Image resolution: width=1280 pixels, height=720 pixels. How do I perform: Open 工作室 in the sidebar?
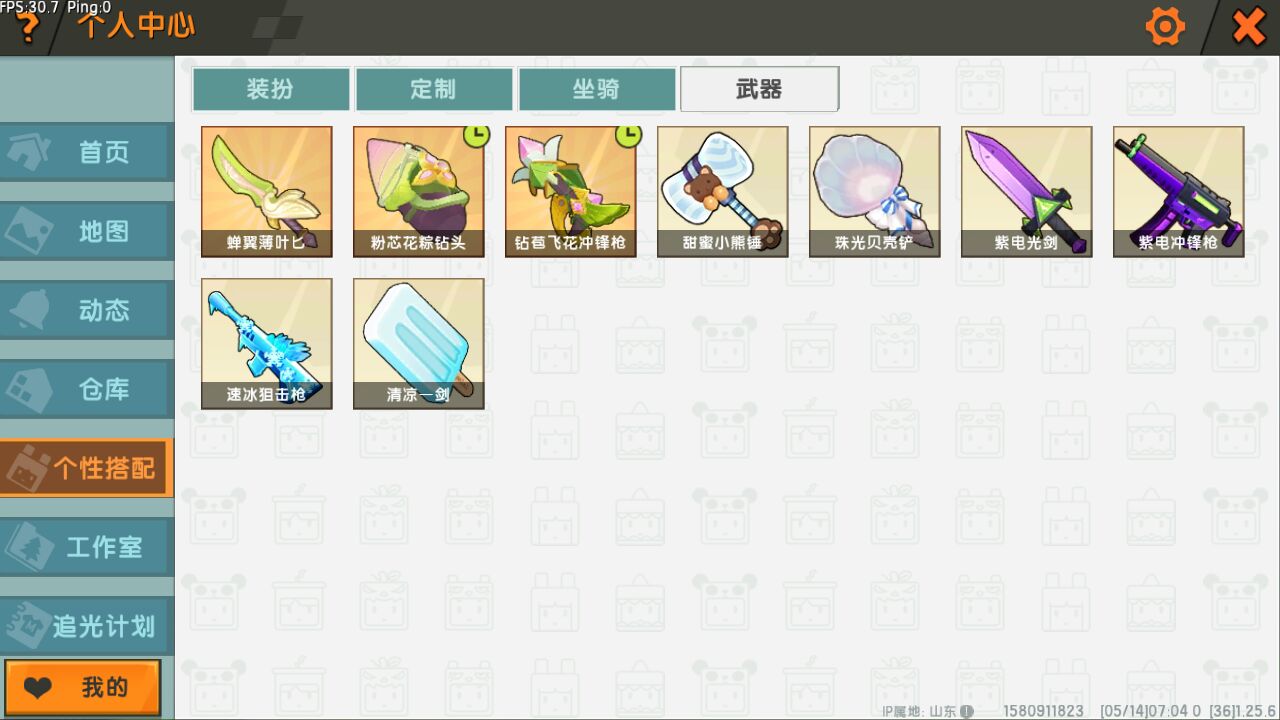(x=87, y=547)
